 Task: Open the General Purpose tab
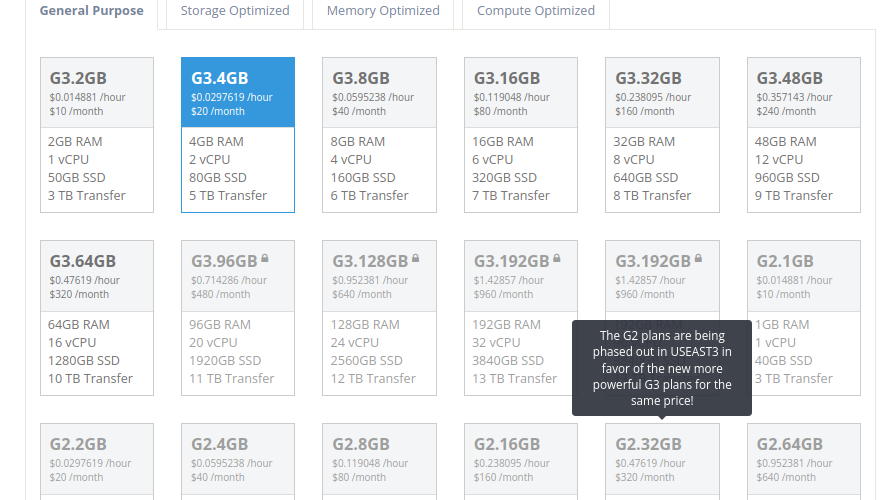(91, 11)
